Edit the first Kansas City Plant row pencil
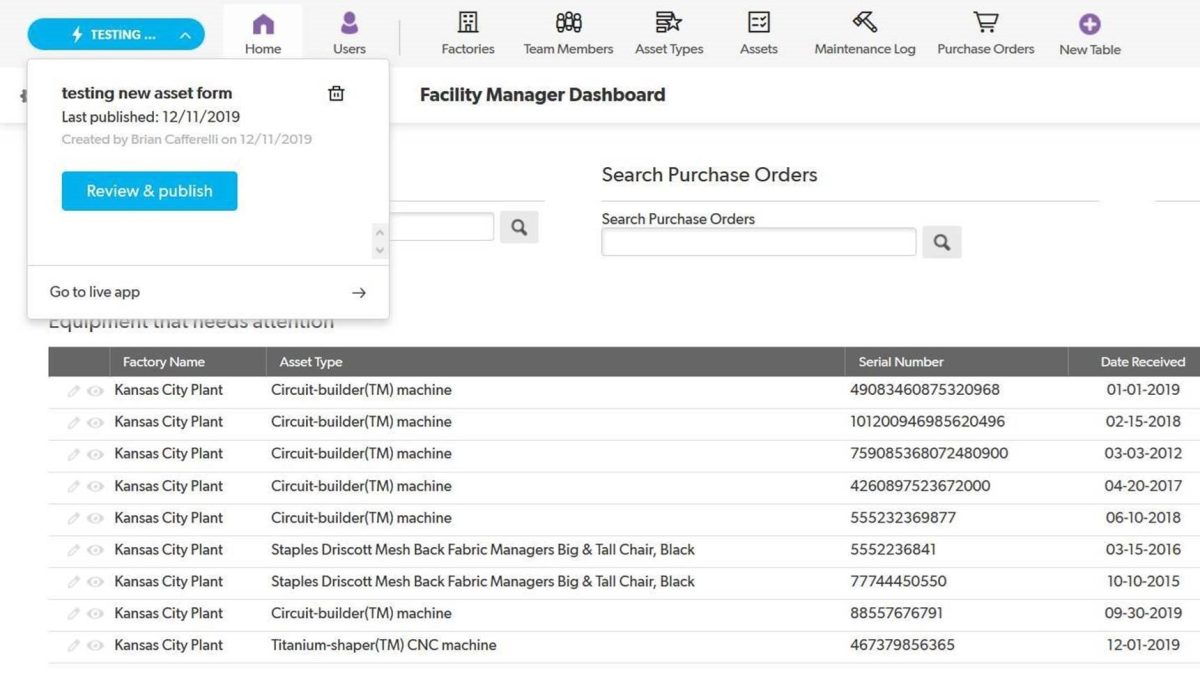This screenshot has height=676, width=1200. pos(75,390)
